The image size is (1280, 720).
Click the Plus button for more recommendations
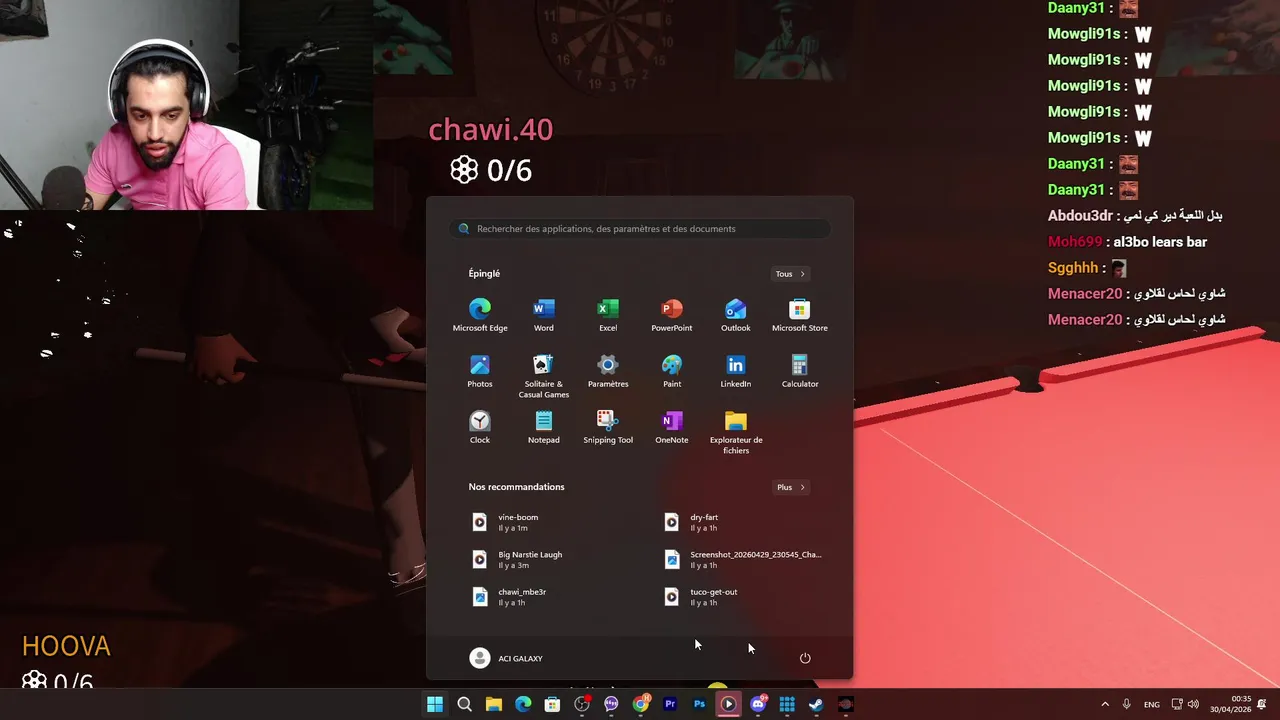pyautogui.click(x=790, y=487)
